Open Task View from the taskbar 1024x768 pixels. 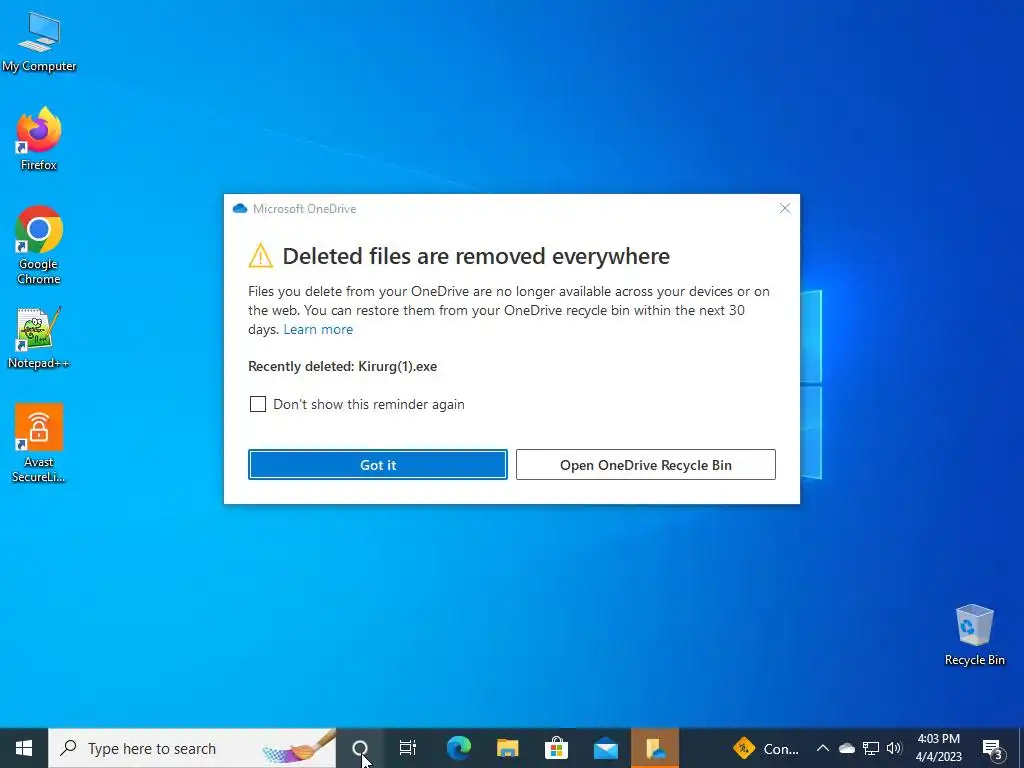pyautogui.click(x=408, y=748)
